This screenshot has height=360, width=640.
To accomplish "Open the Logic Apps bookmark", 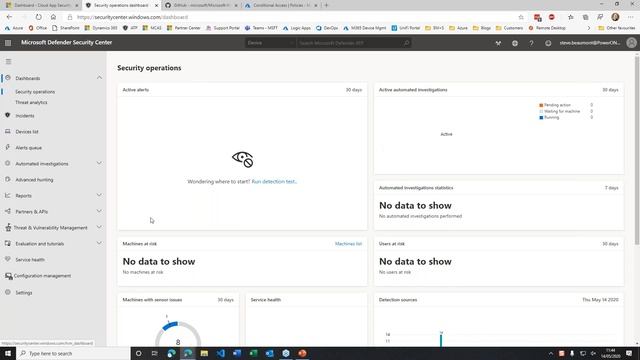I will pyautogui.click(x=297, y=28).
